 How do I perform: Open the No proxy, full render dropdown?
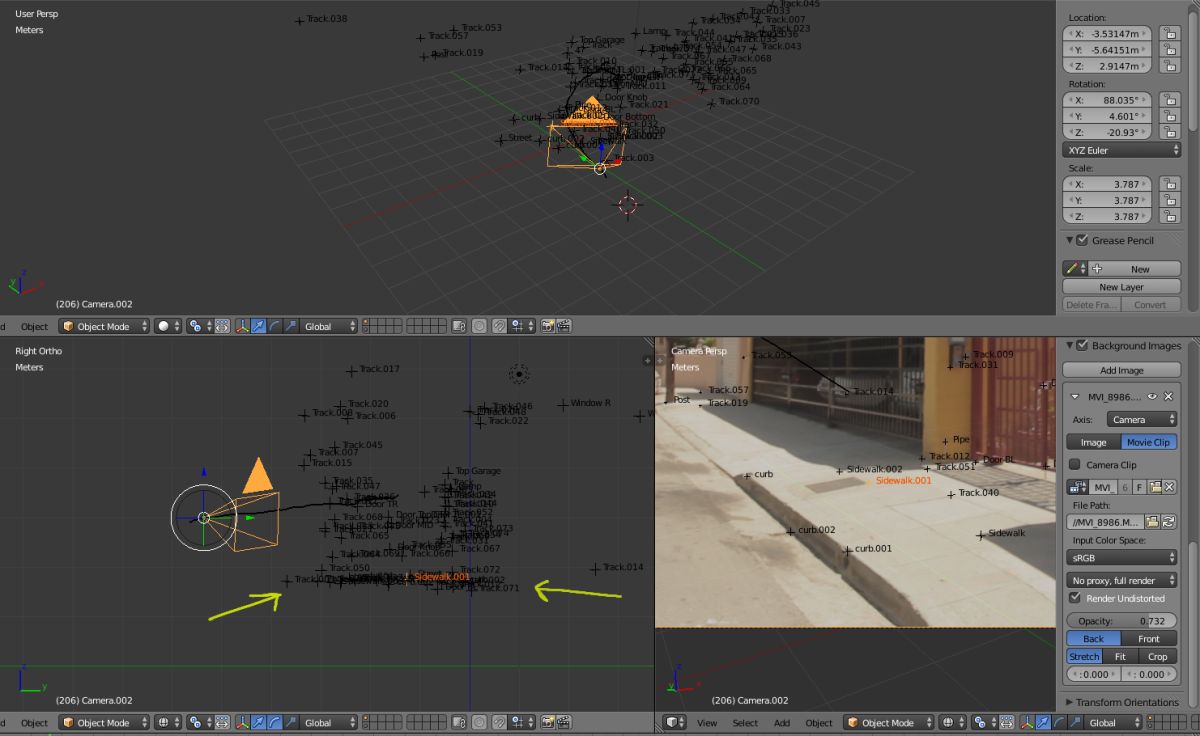[1121, 580]
